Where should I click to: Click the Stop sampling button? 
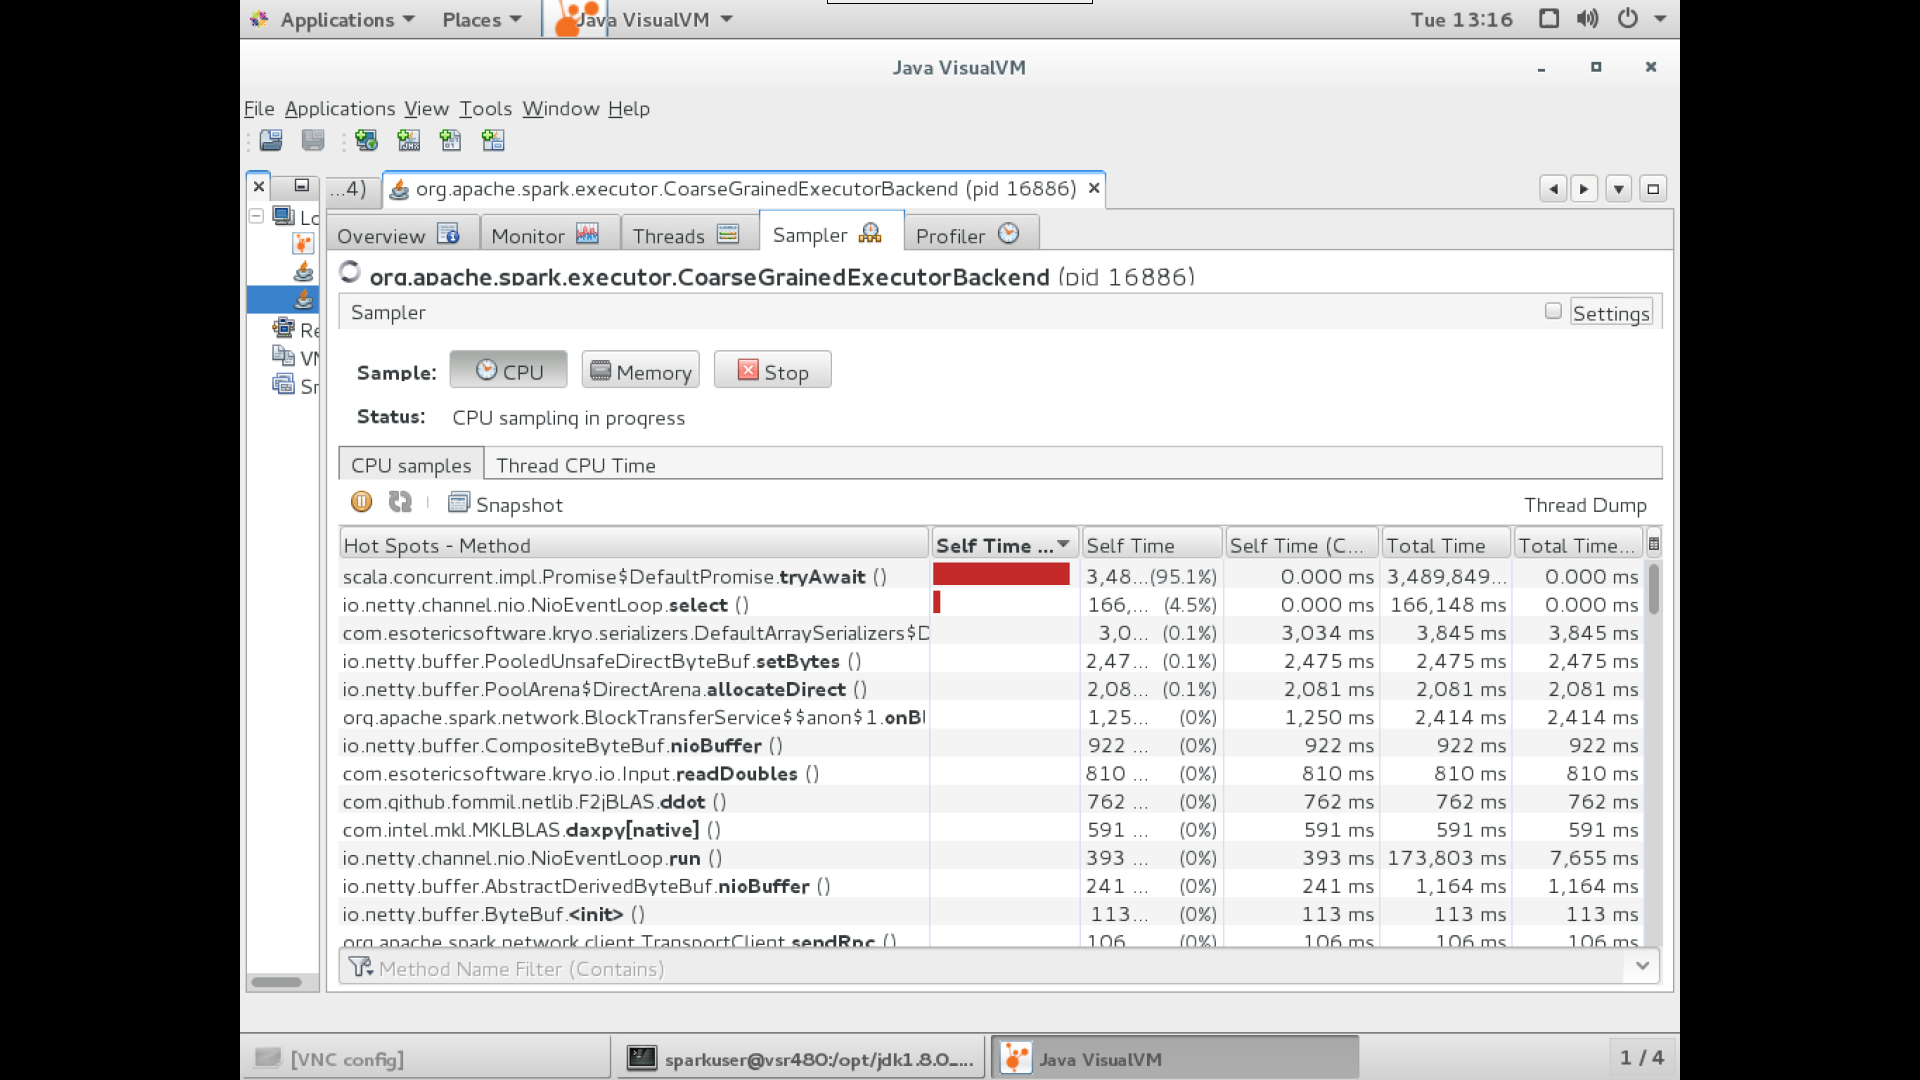(x=772, y=371)
